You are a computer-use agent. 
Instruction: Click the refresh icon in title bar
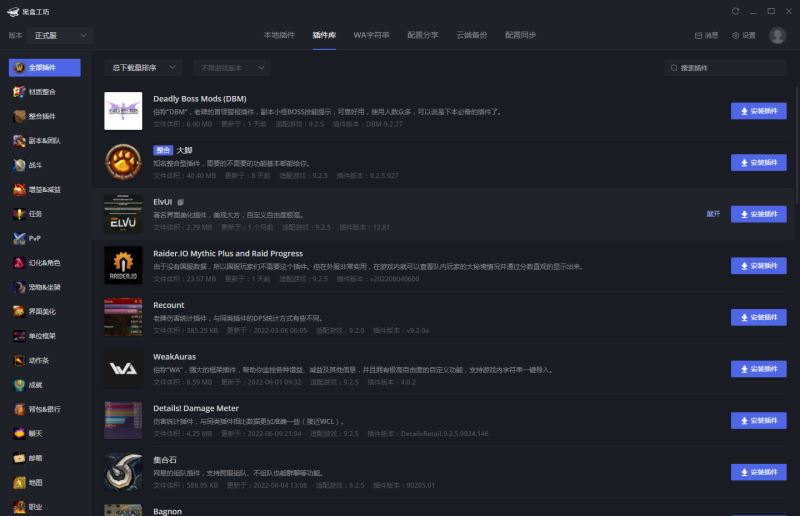point(735,11)
